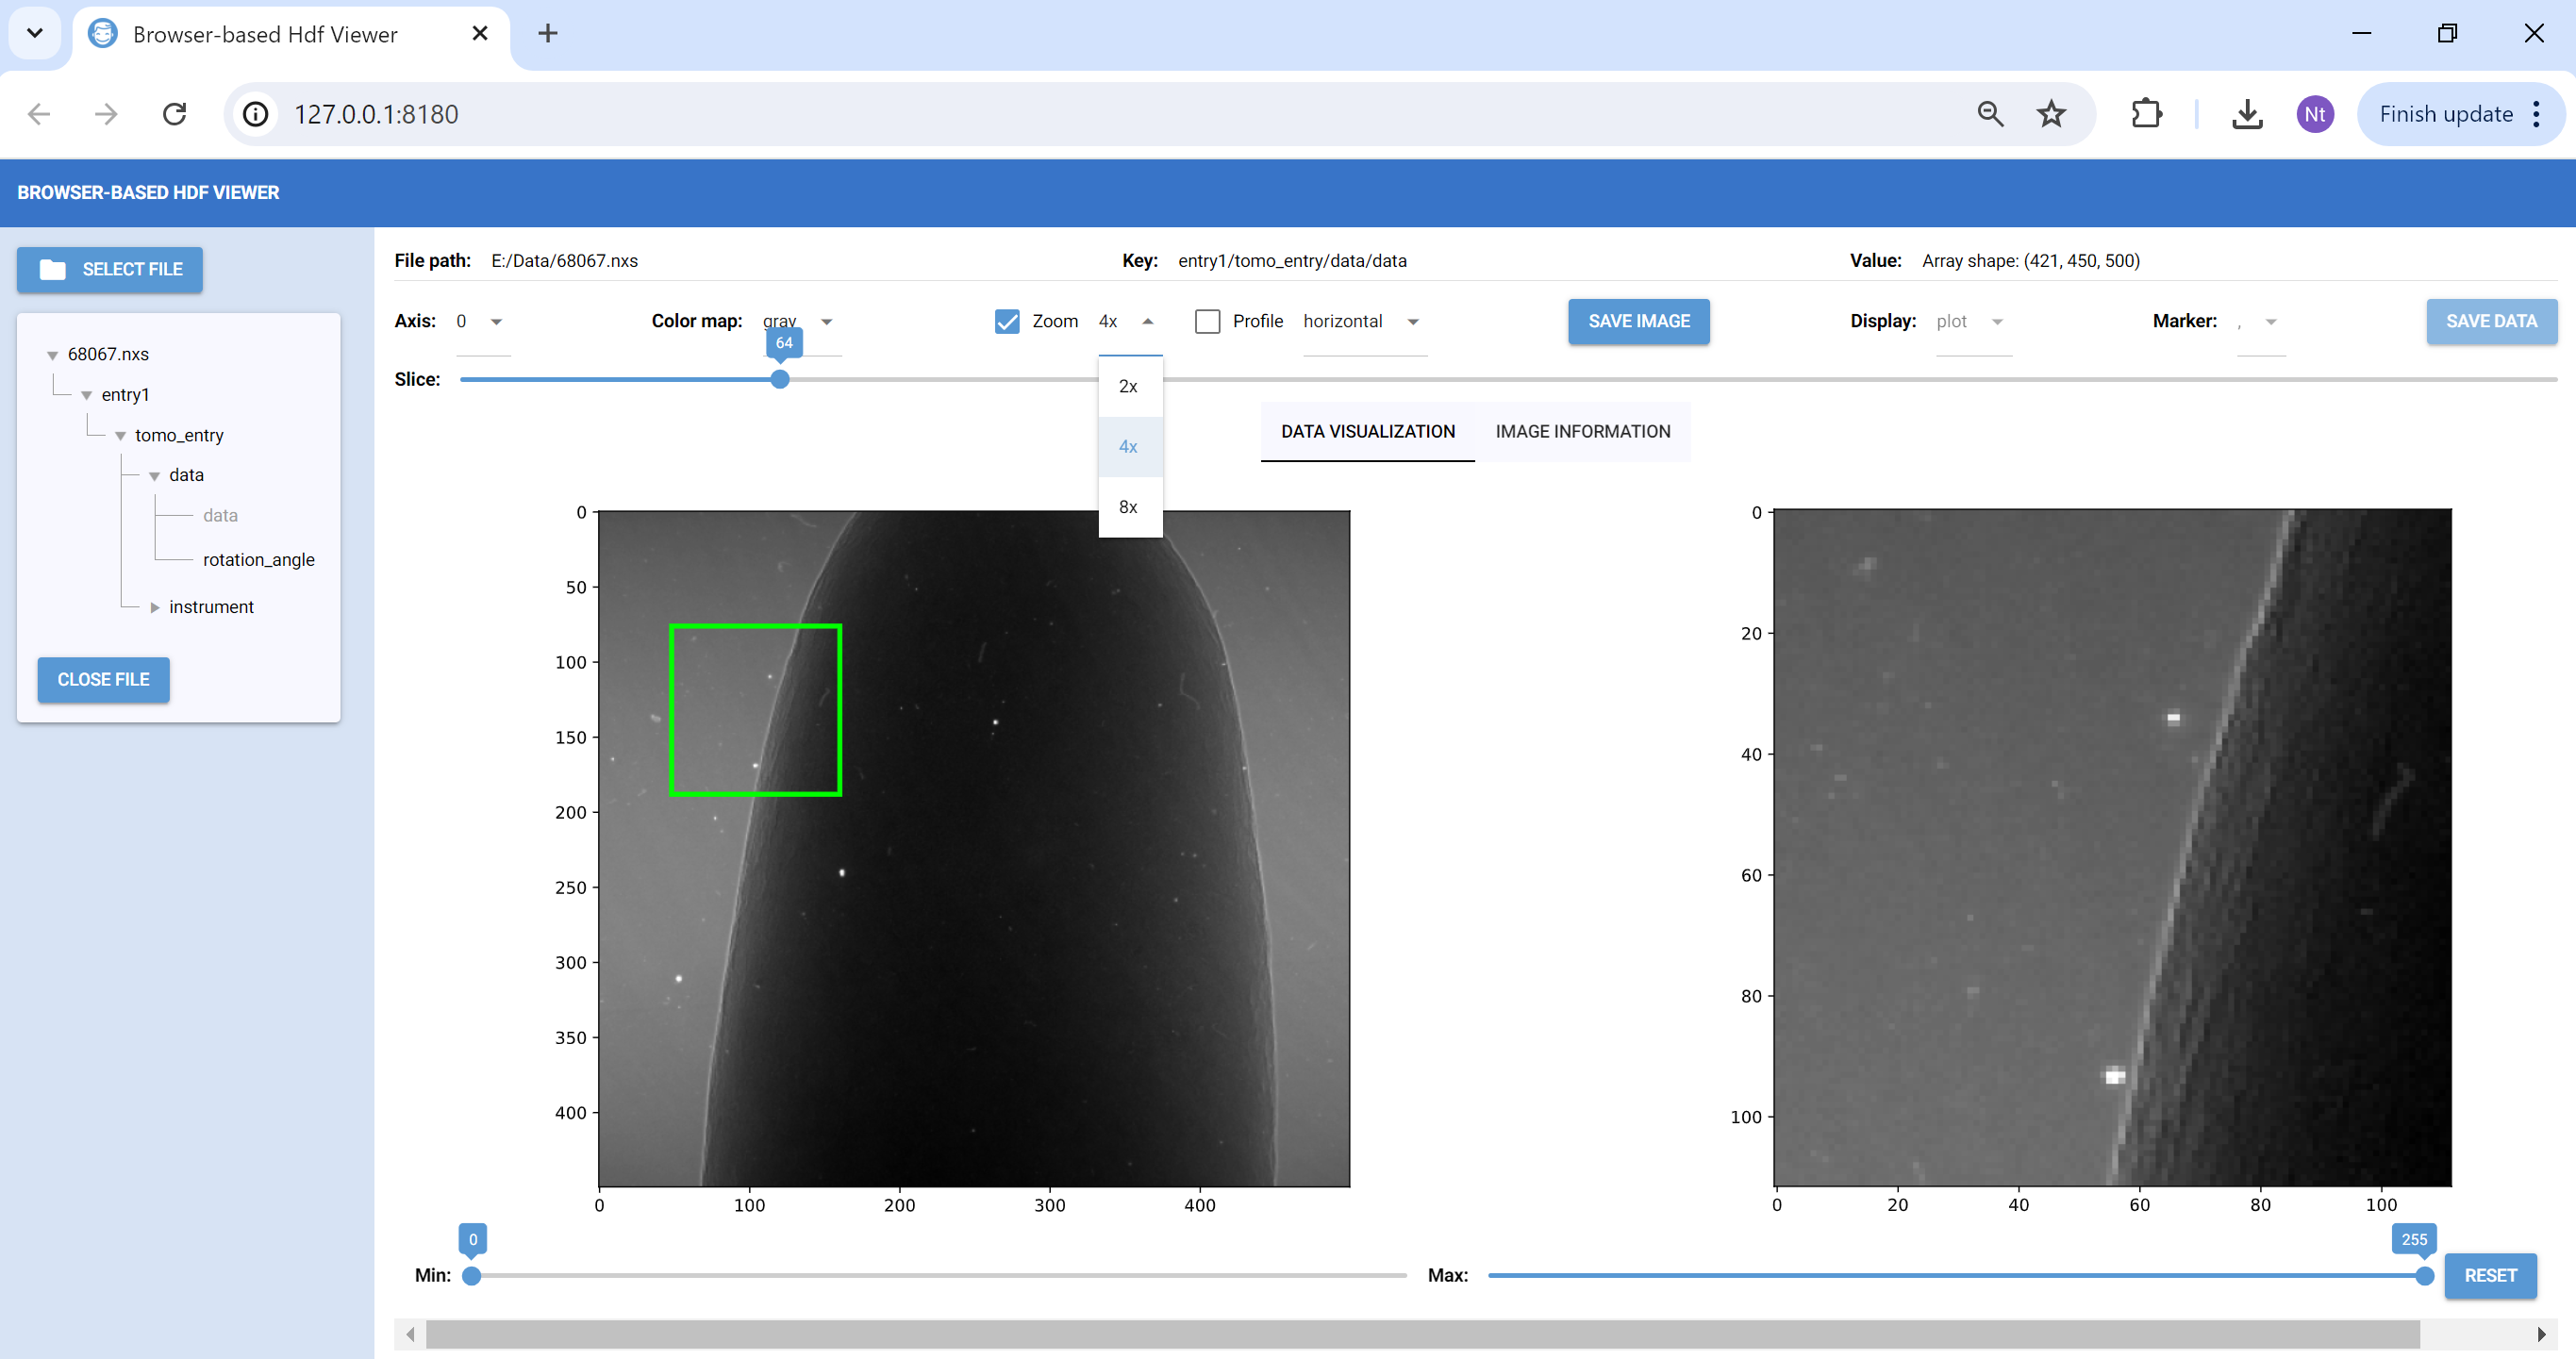The image size is (2576, 1359).
Task: Collapse the Zoom level dropdown
Action: click(x=1130, y=321)
